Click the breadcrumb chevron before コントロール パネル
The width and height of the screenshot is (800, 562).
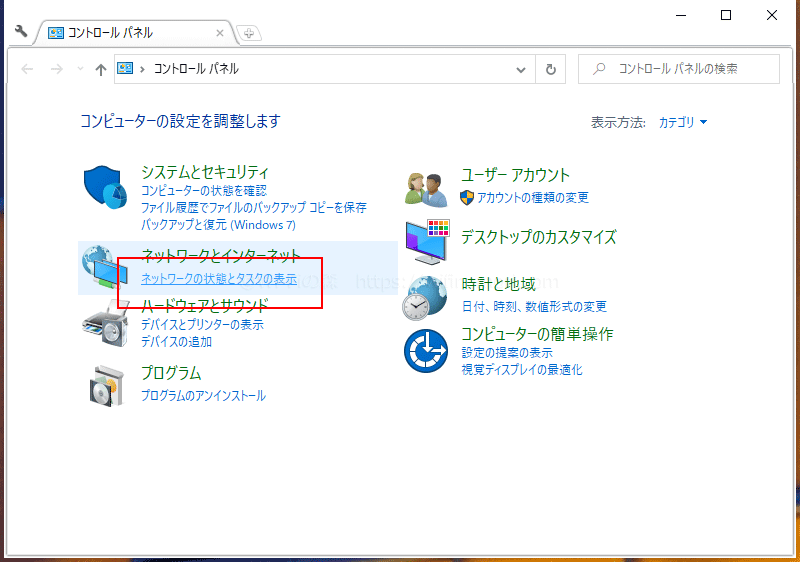[x=142, y=69]
